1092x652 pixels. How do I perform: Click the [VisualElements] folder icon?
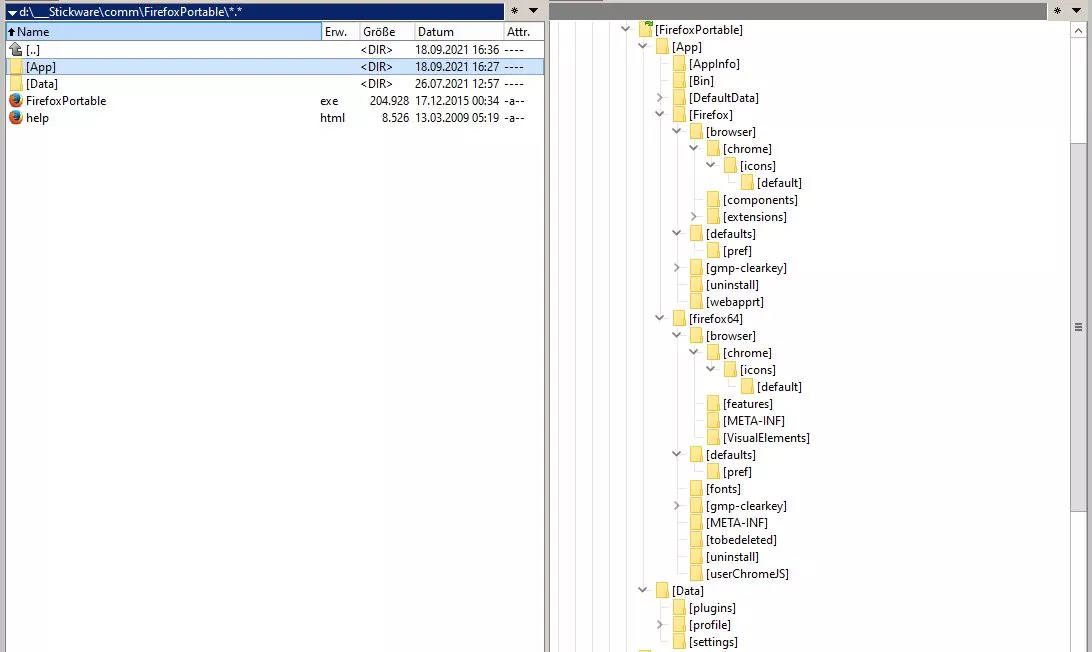(713, 437)
